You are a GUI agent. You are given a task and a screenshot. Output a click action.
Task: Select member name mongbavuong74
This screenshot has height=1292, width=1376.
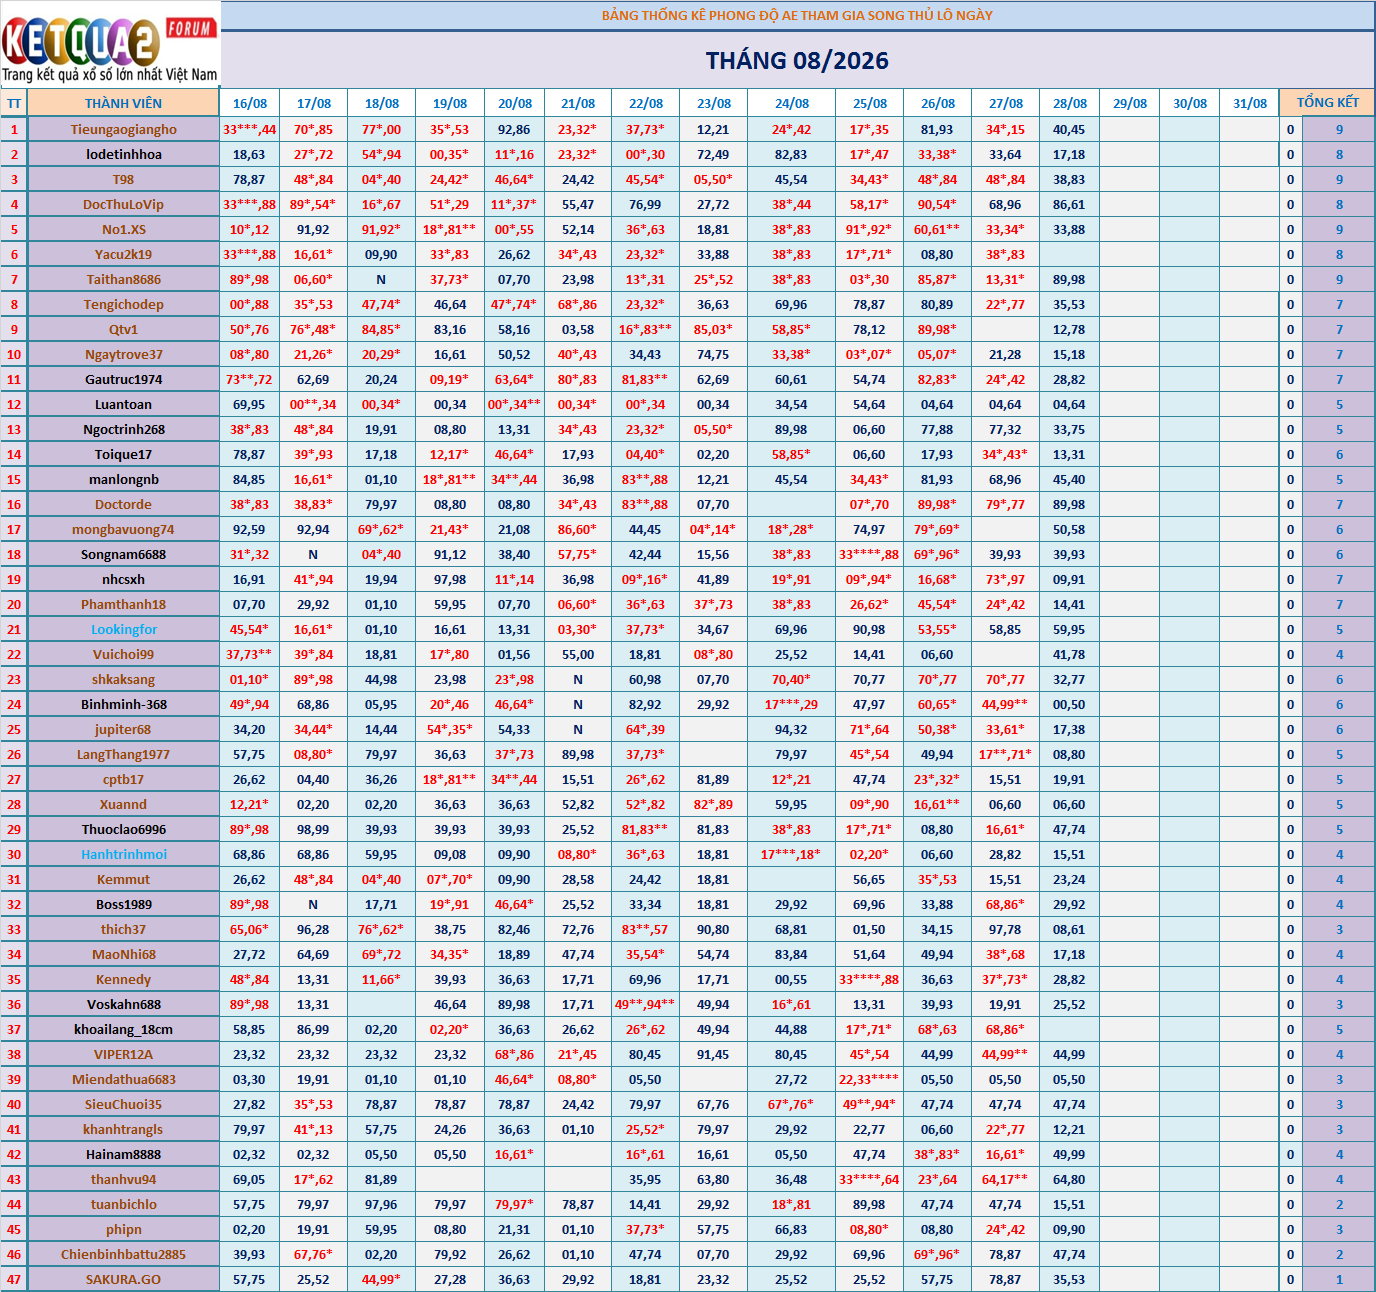tap(123, 529)
